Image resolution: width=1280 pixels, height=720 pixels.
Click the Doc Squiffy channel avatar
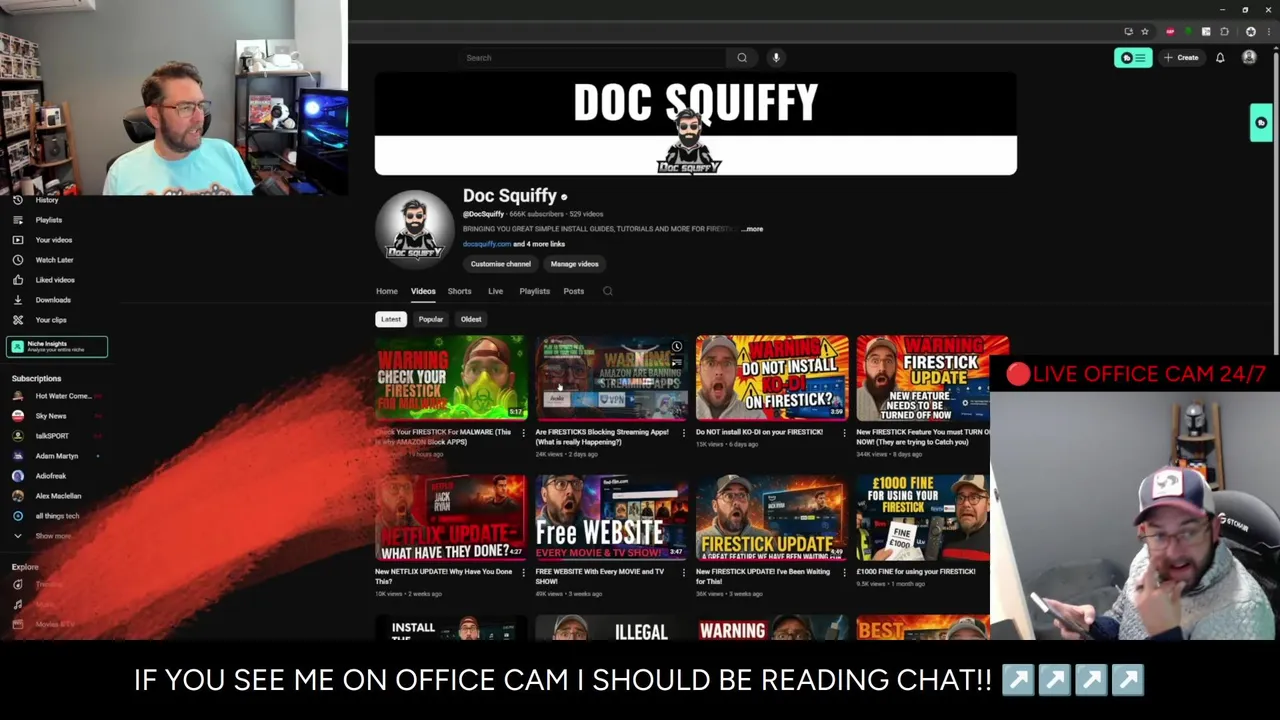click(x=415, y=230)
